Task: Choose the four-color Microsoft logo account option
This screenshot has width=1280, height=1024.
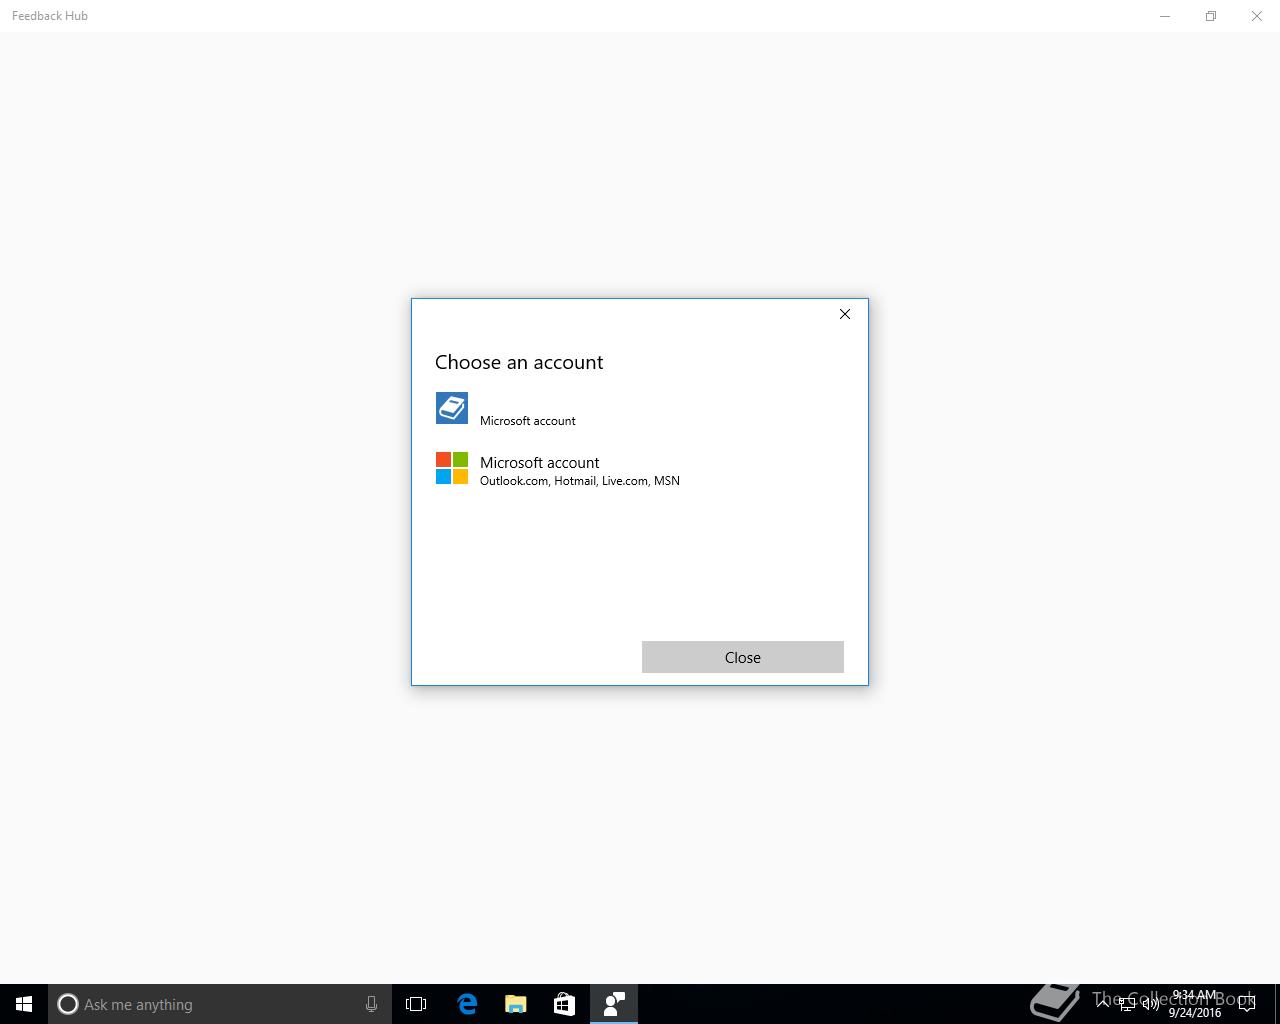Action: tap(640, 468)
